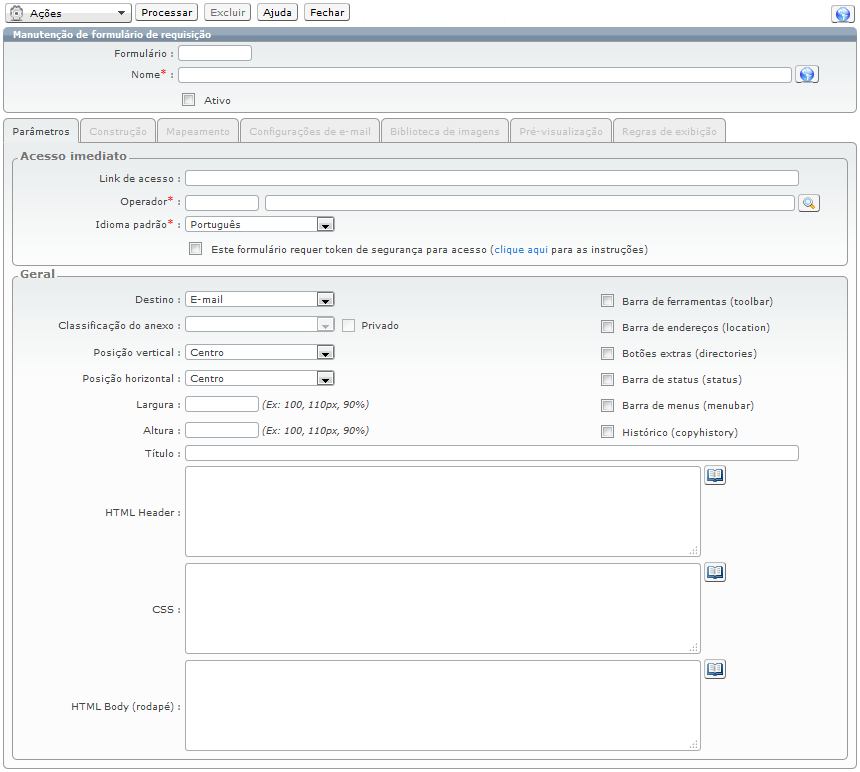860x772 pixels.
Task: Click the globe icon beside Nome field
Action: pos(807,74)
